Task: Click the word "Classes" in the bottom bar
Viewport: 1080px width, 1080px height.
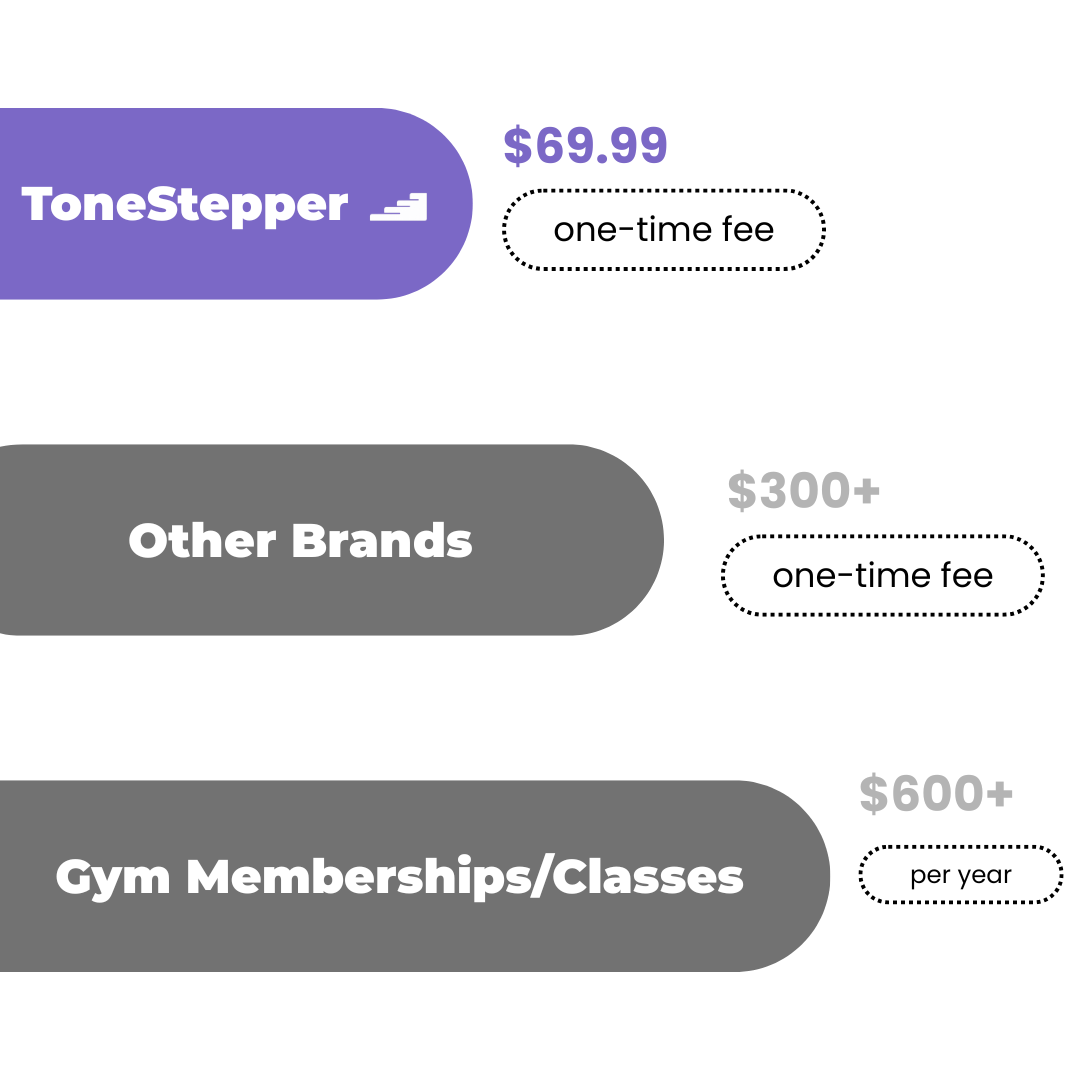Action: click(648, 877)
